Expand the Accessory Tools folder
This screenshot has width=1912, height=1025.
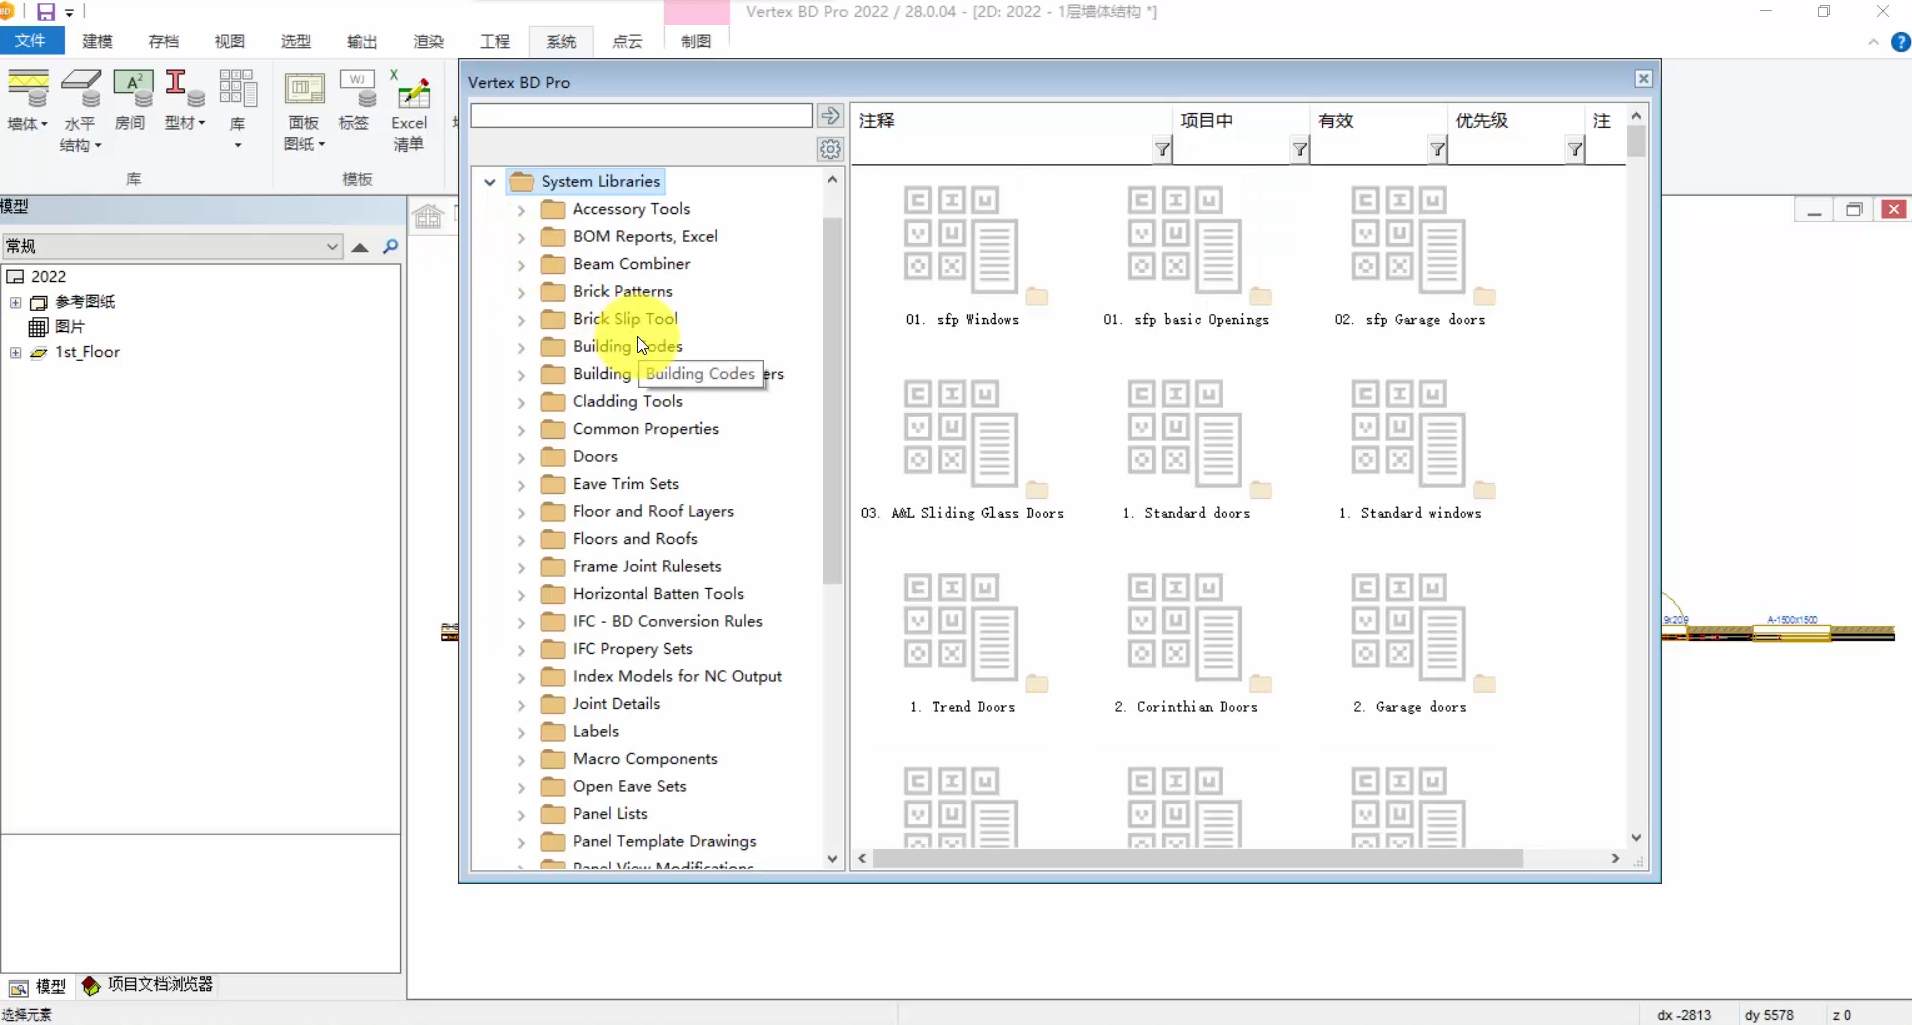521,210
